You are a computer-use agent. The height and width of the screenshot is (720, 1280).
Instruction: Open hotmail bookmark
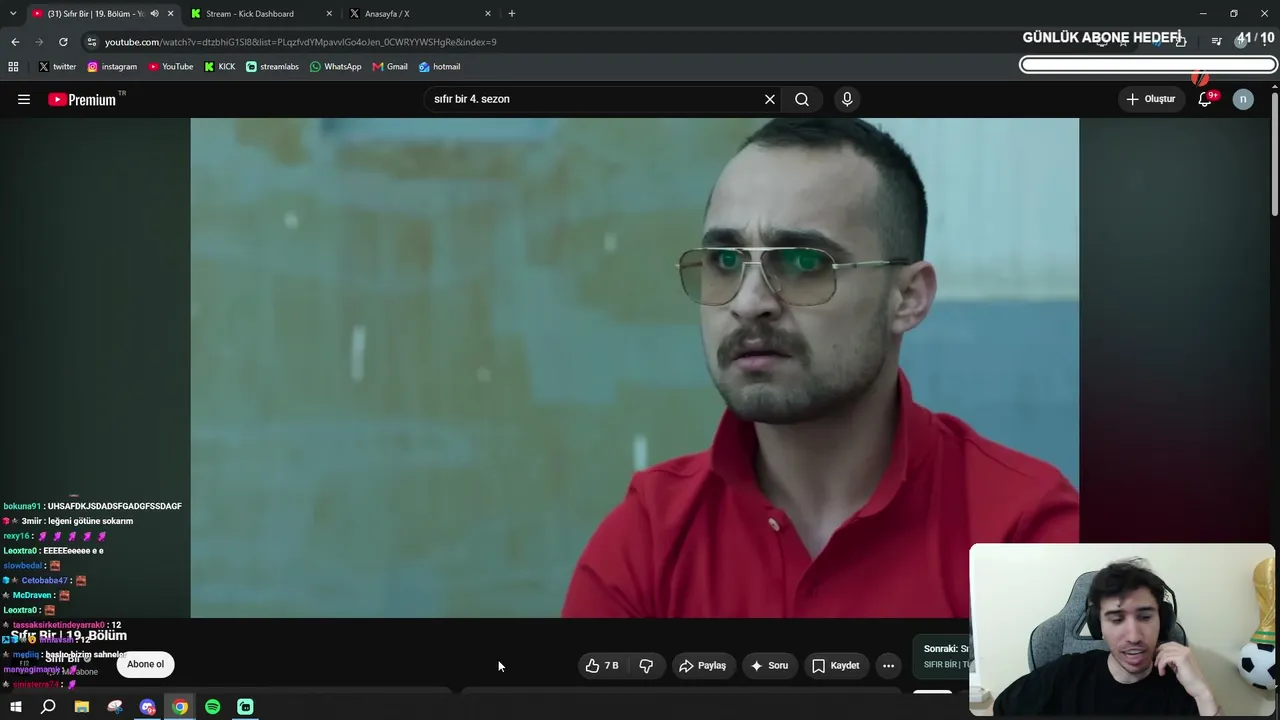pos(440,67)
